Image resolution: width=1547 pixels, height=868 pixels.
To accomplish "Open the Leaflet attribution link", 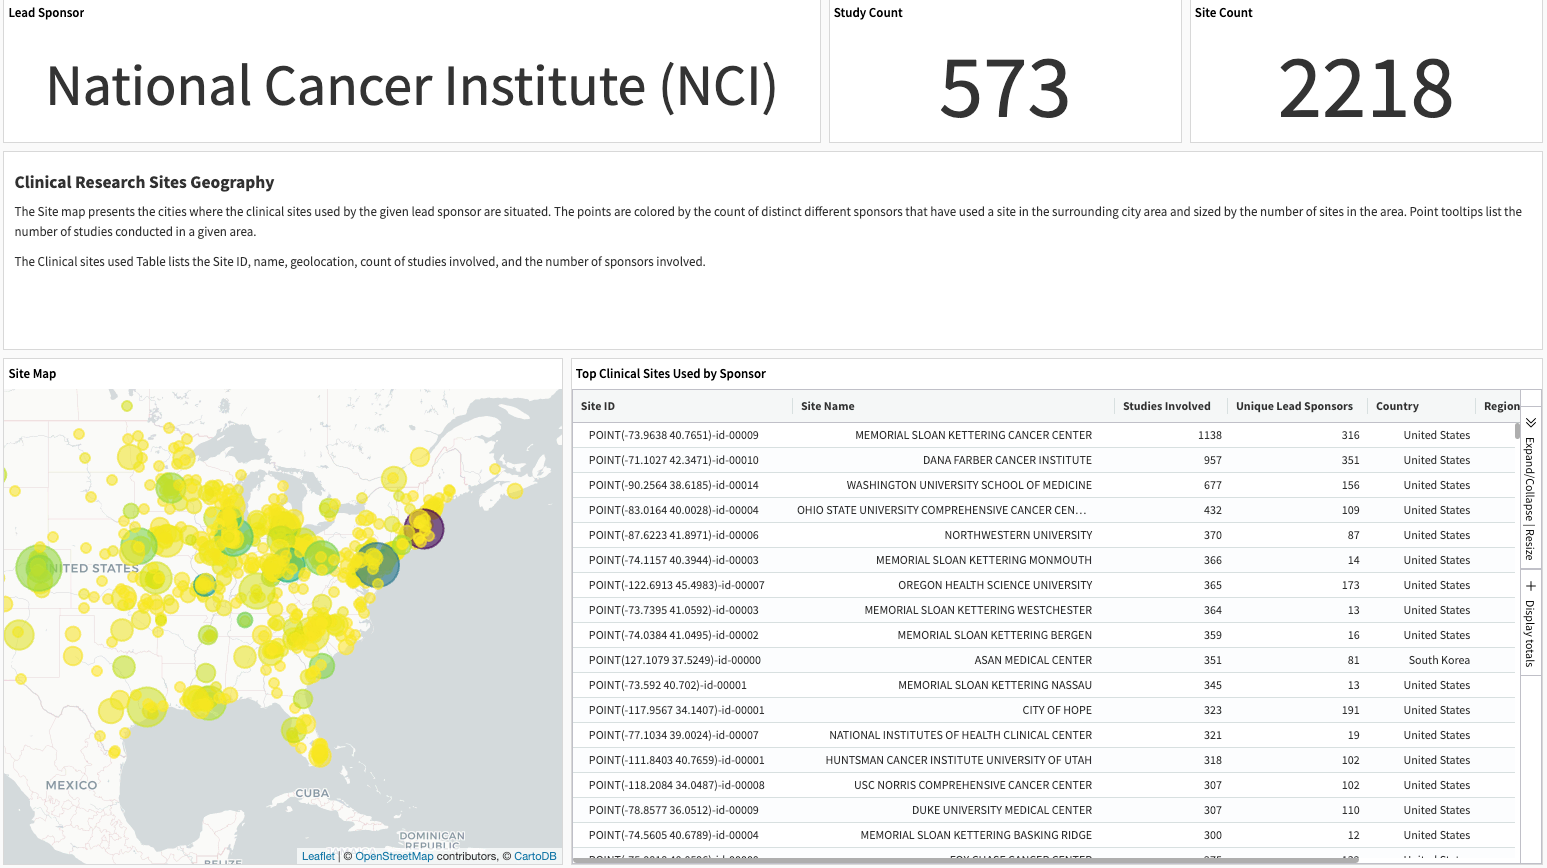I will point(317,855).
